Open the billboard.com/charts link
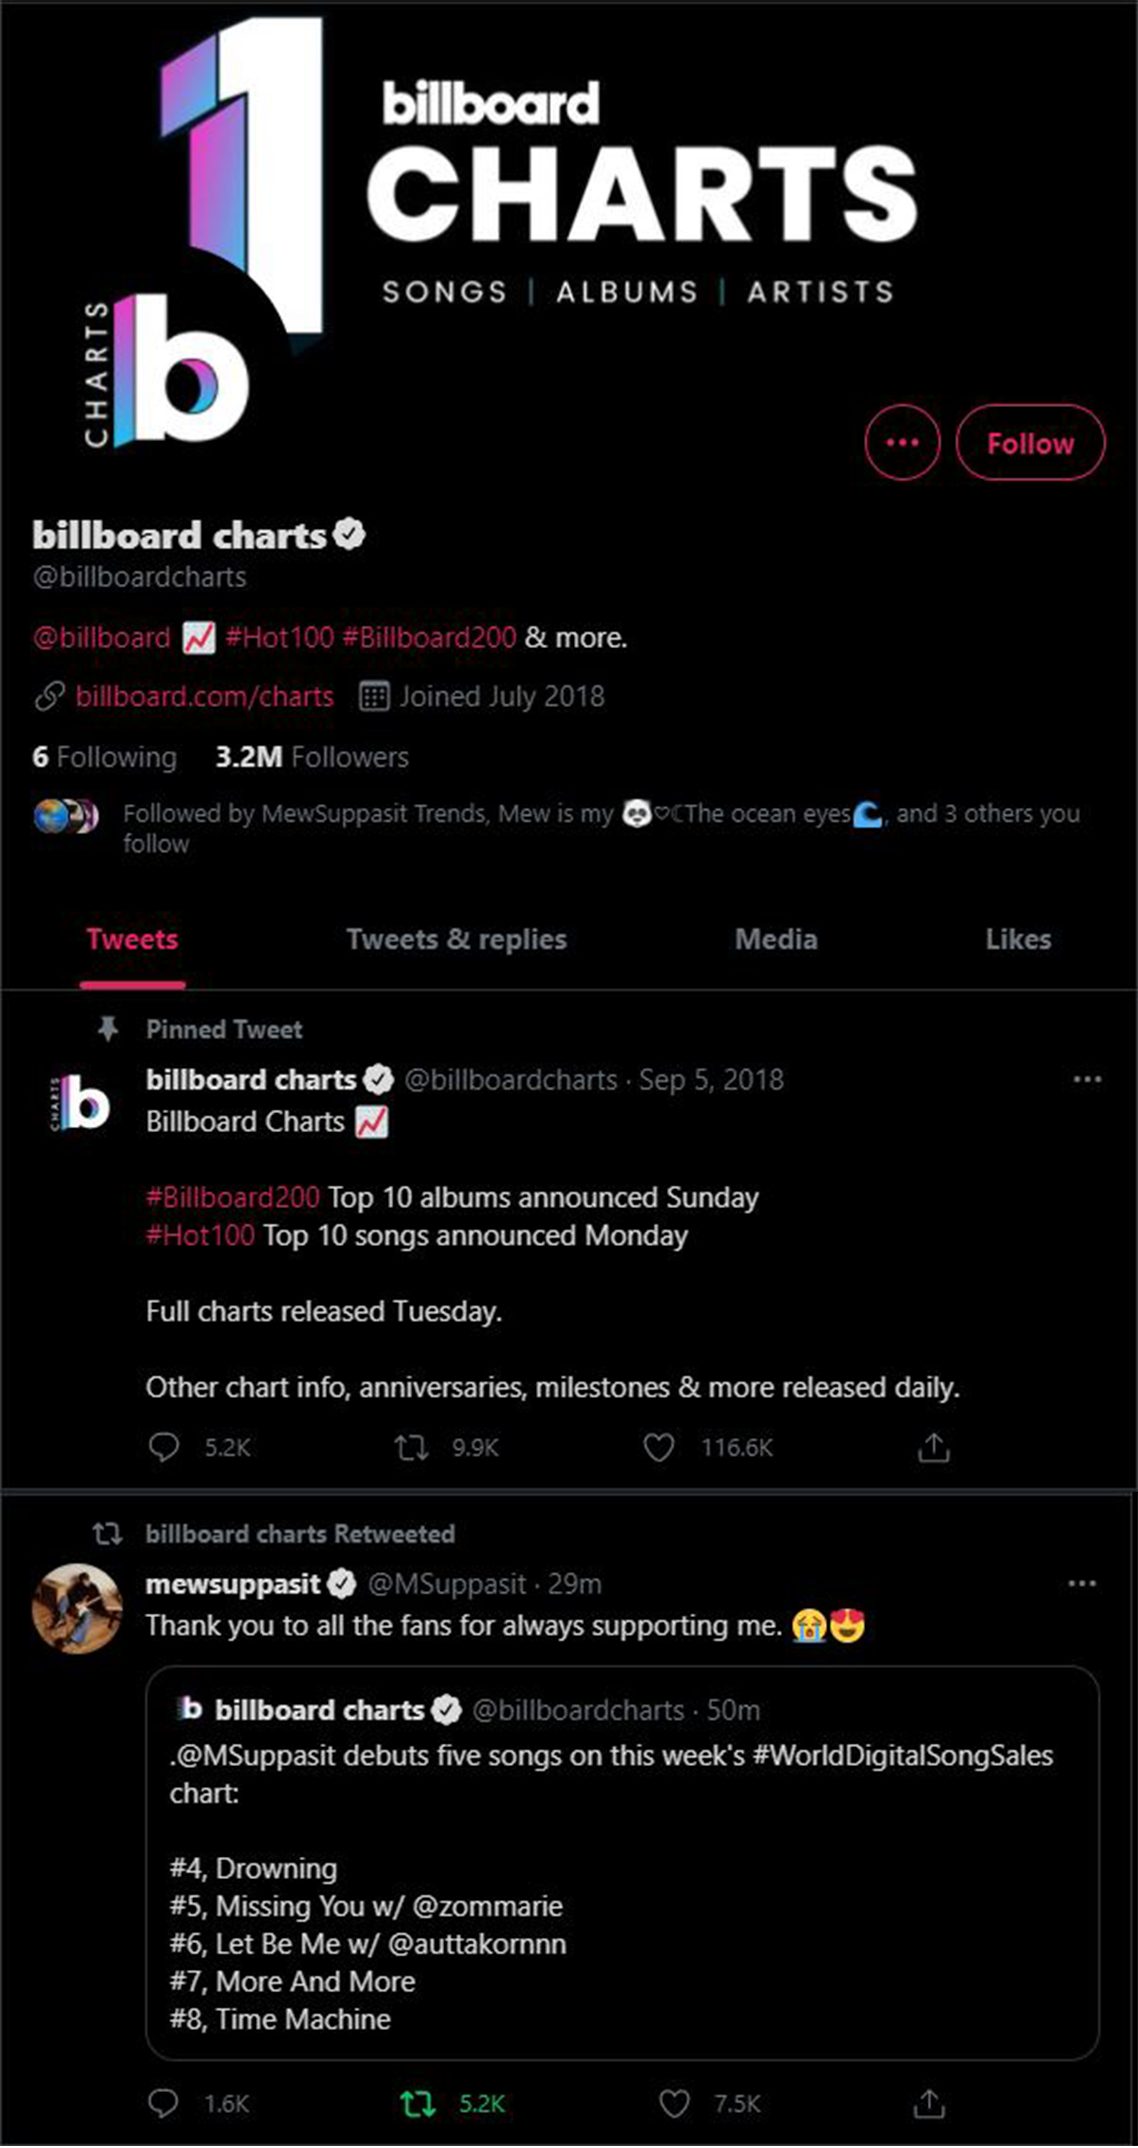 coord(204,696)
